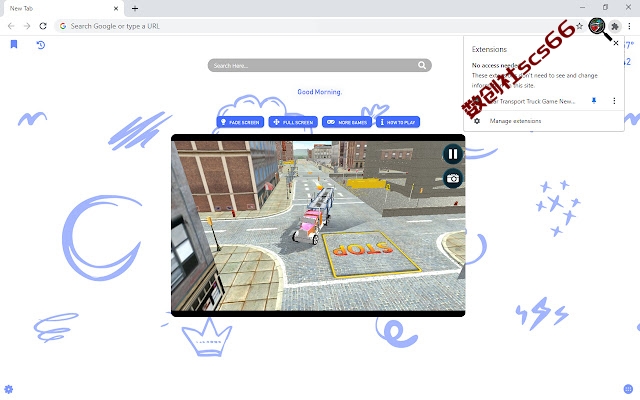This screenshot has width=640, height=400.
Task: Click the magnifier search icon
Action: [422, 65]
